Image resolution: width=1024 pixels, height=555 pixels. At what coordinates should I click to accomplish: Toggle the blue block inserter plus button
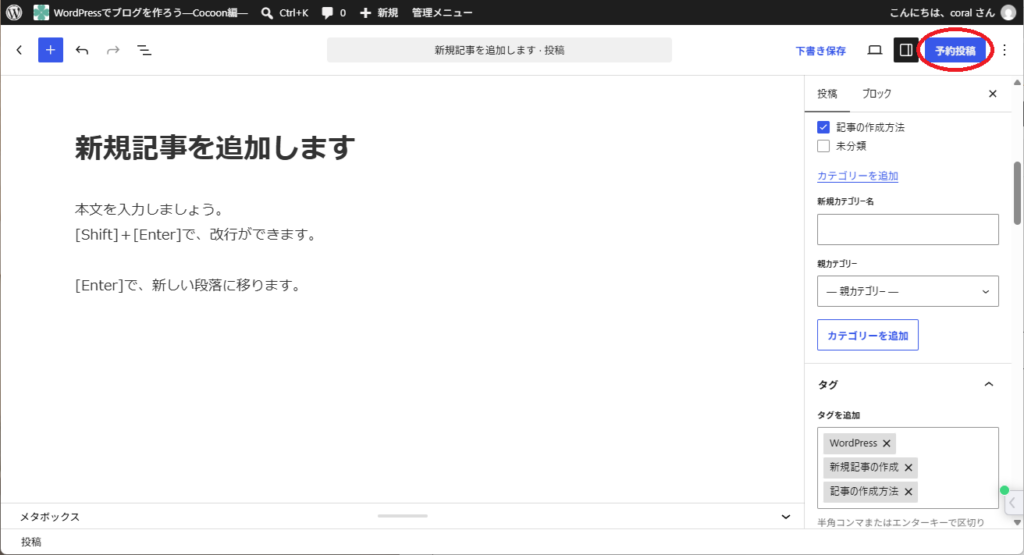point(50,50)
